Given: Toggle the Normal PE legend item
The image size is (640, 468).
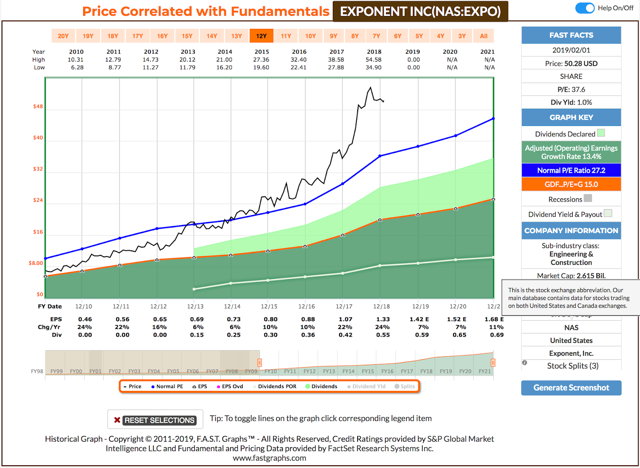Looking at the screenshot, I should (166, 386).
